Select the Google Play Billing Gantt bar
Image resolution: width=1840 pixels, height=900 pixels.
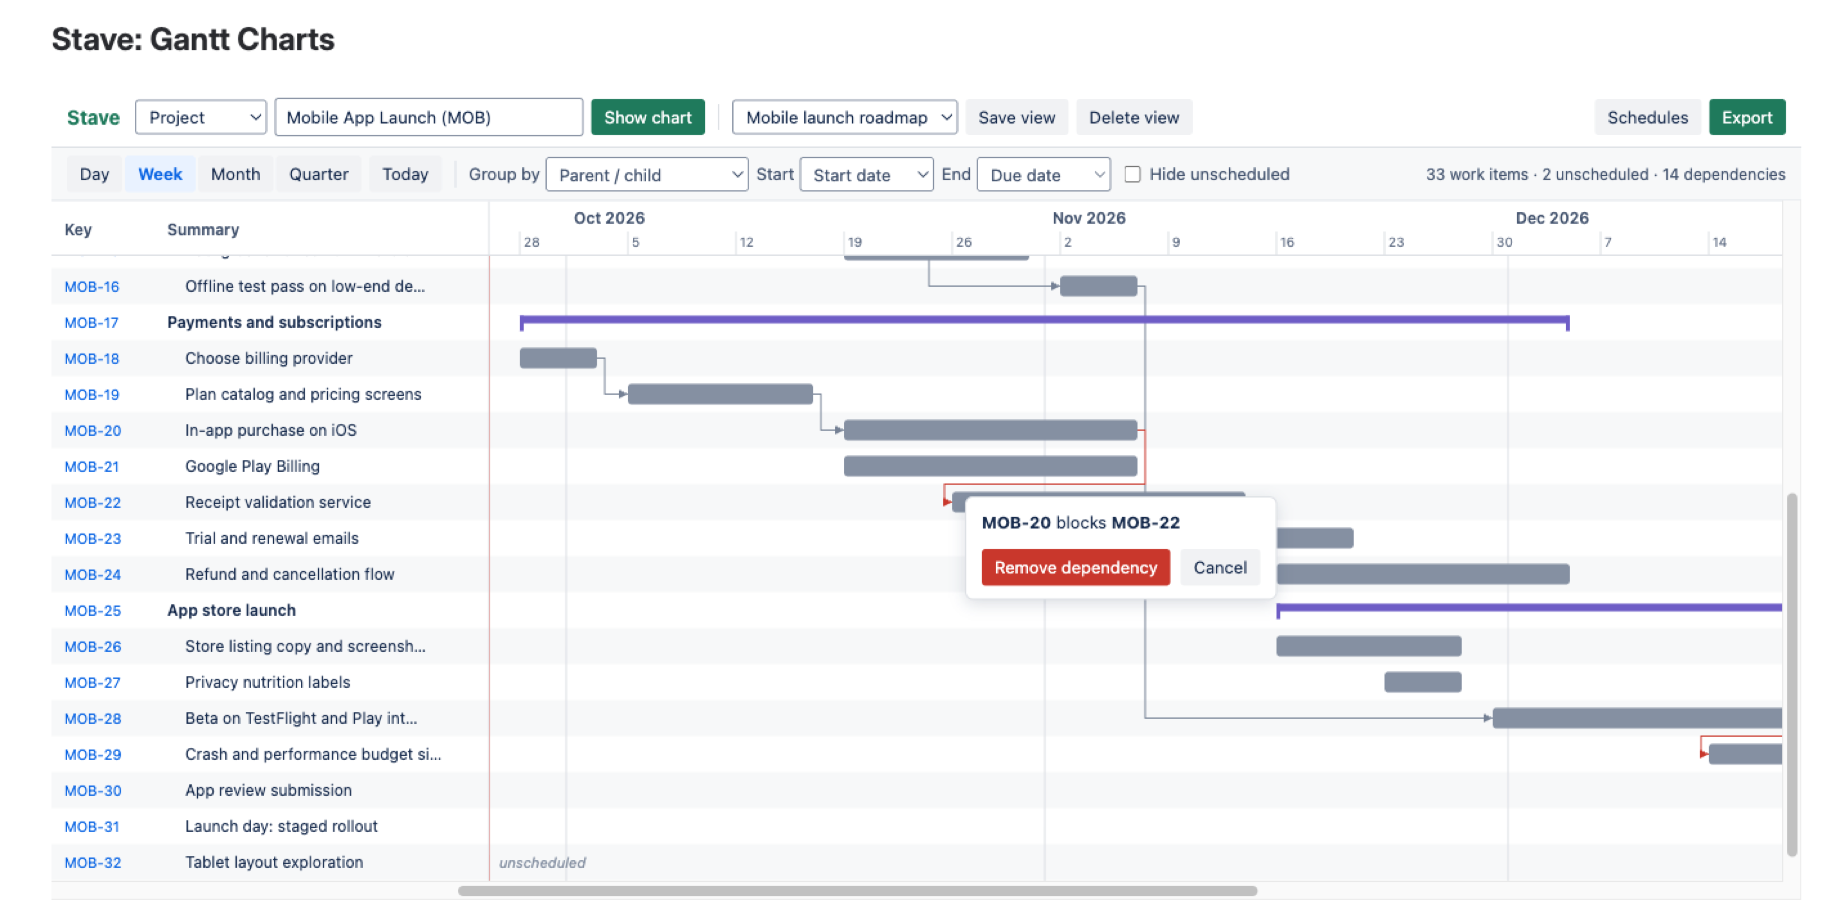coord(990,466)
